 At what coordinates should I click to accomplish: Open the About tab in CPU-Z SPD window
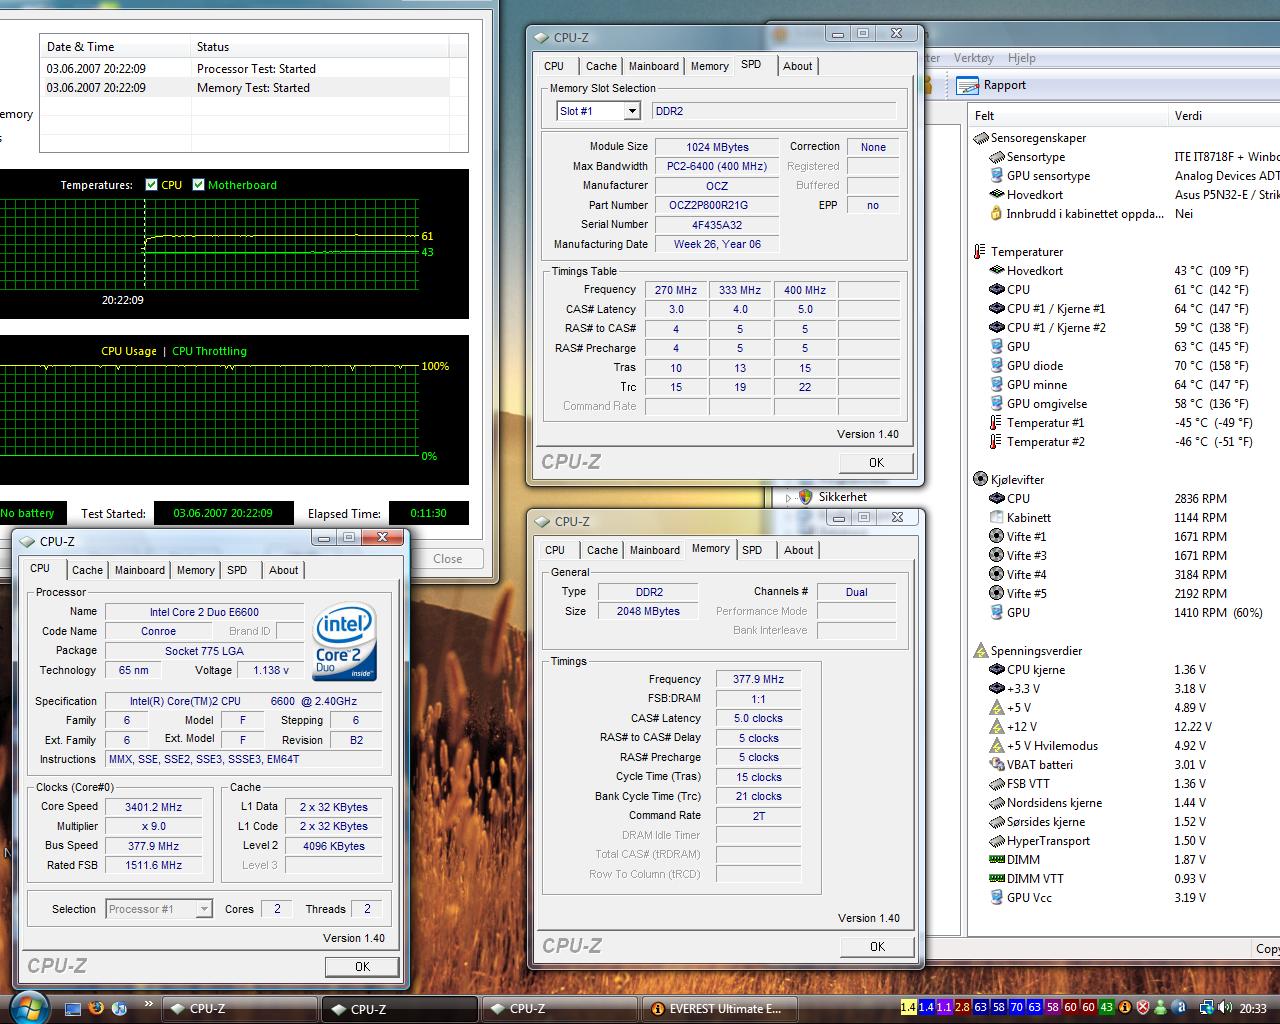coord(797,66)
